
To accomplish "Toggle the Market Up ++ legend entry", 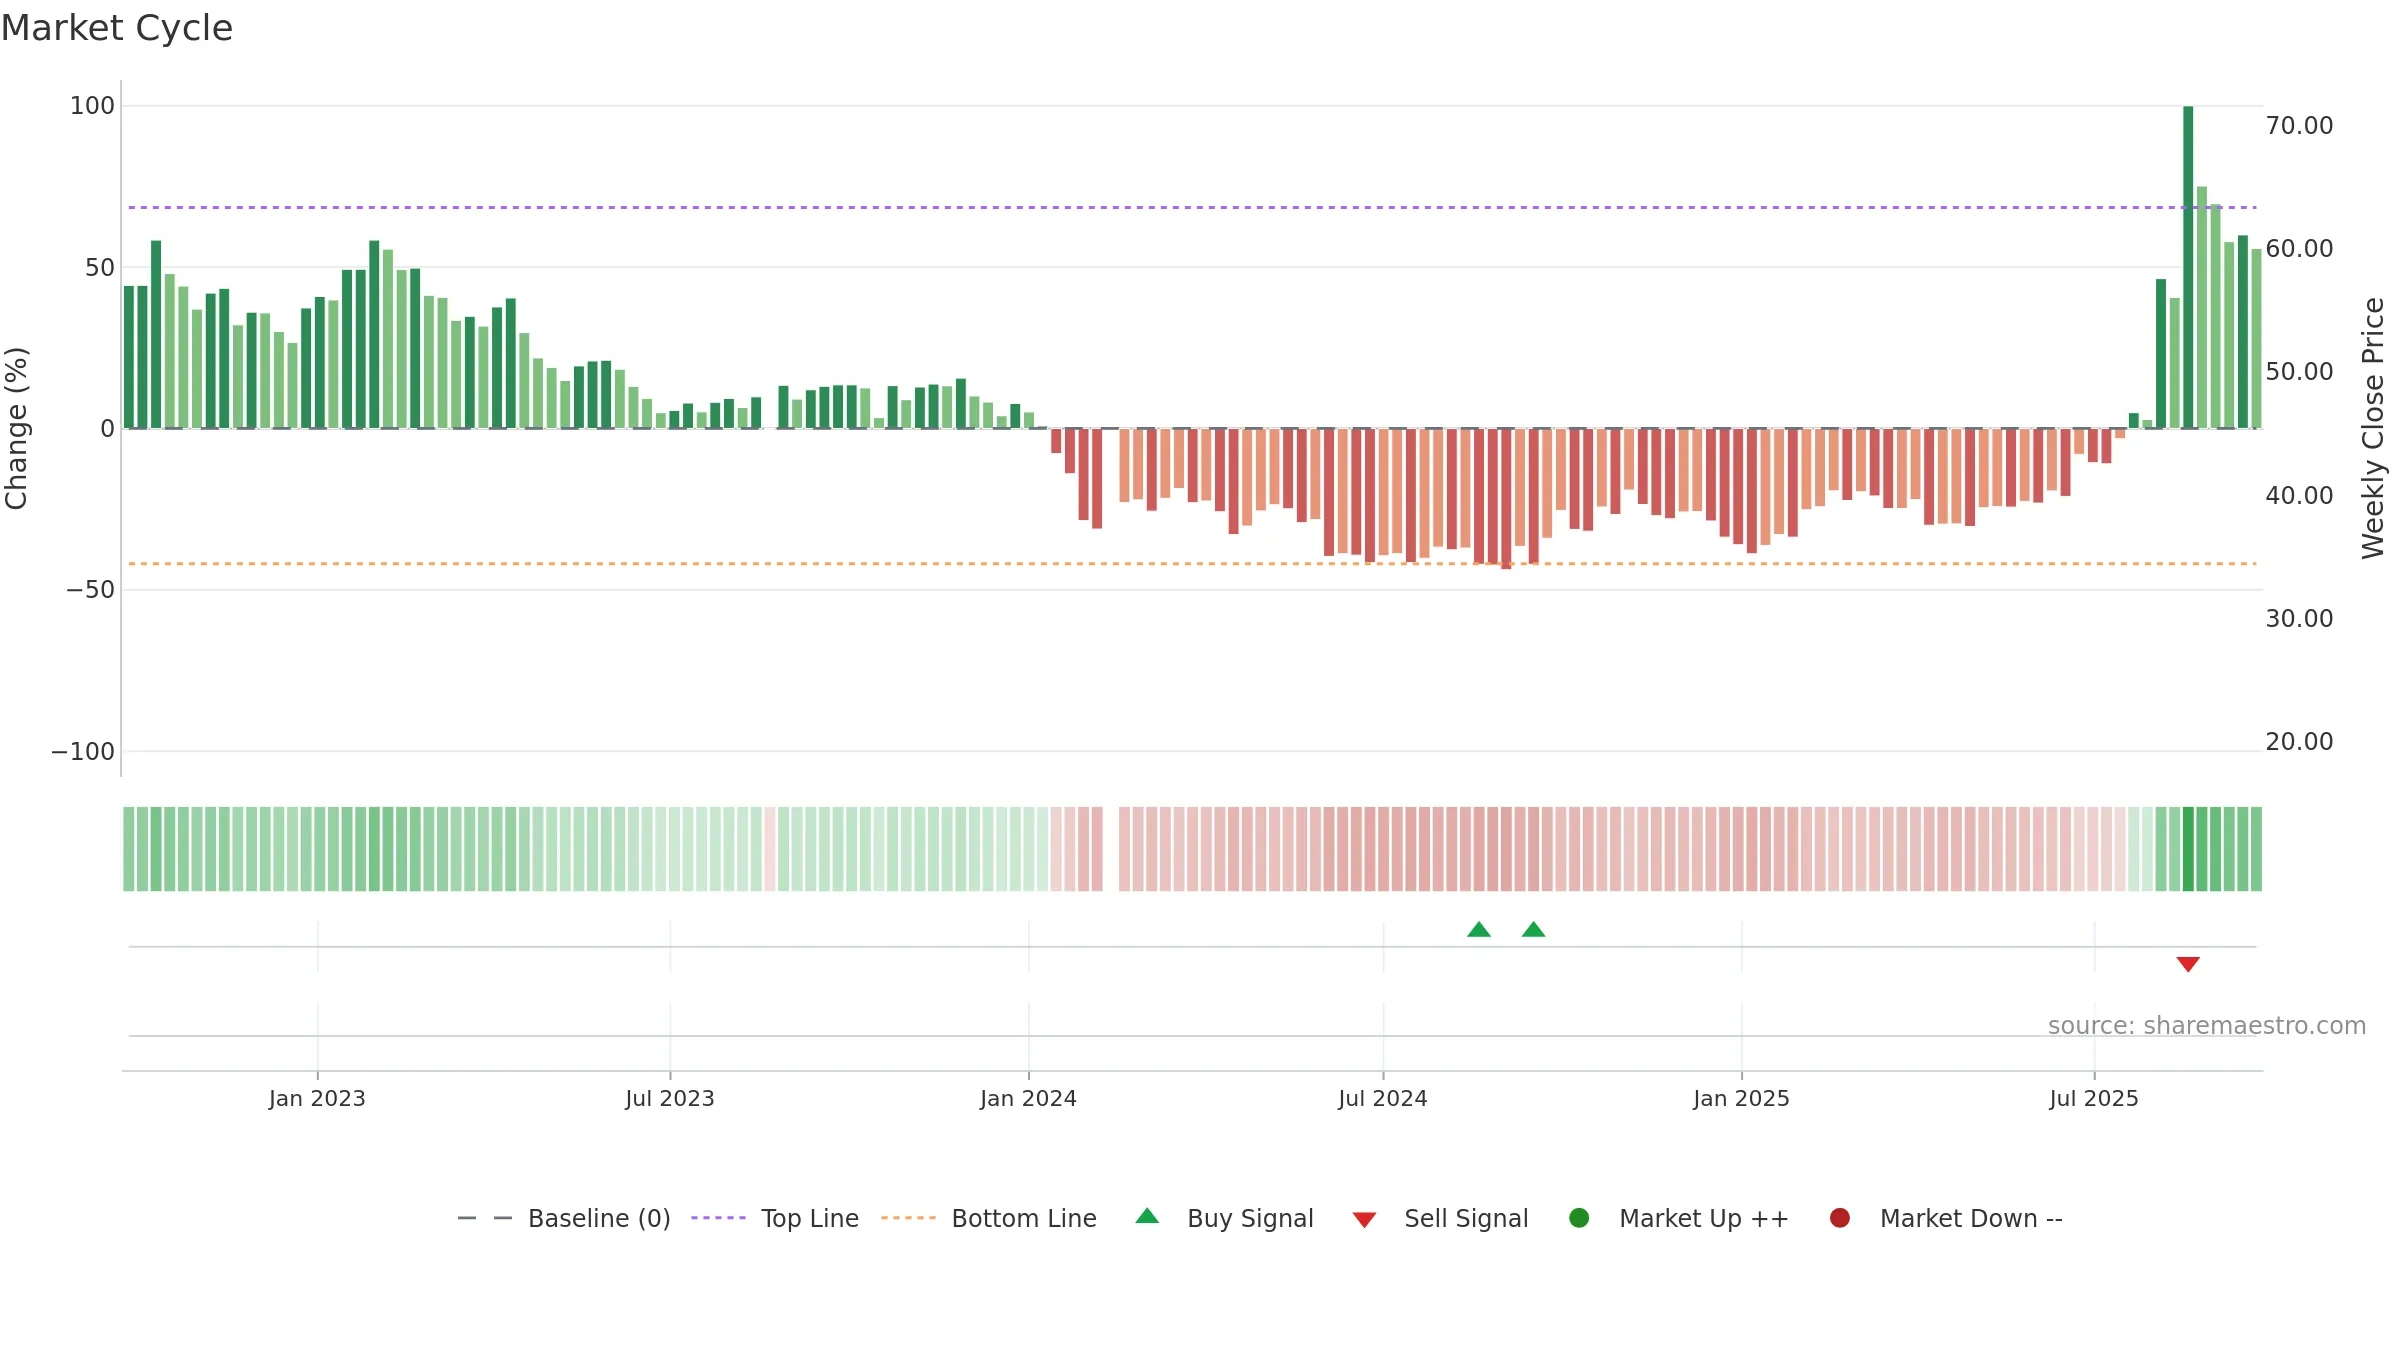I will point(1679,1218).
